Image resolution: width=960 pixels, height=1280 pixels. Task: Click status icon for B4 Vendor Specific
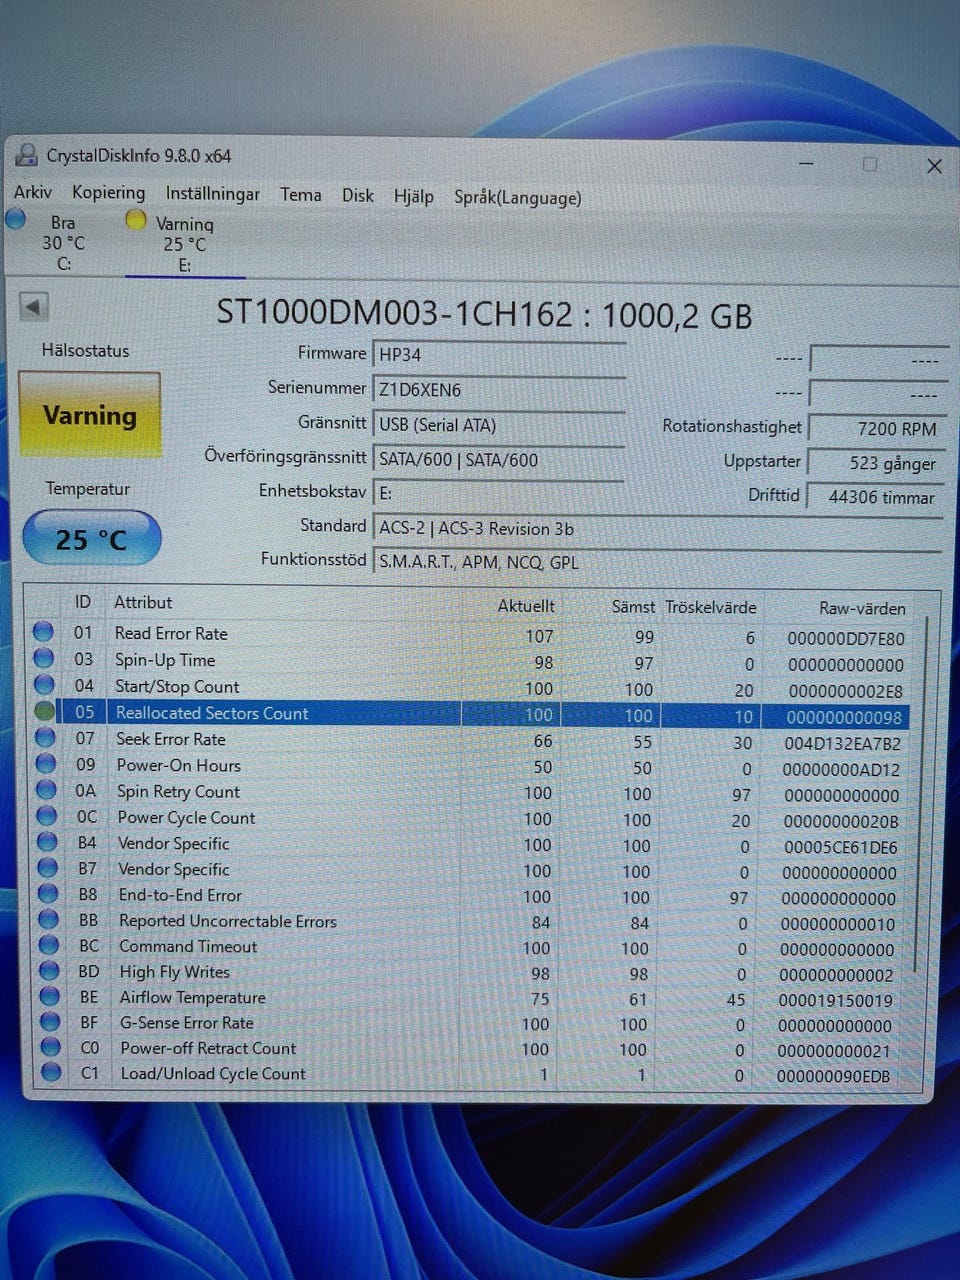click(x=47, y=842)
